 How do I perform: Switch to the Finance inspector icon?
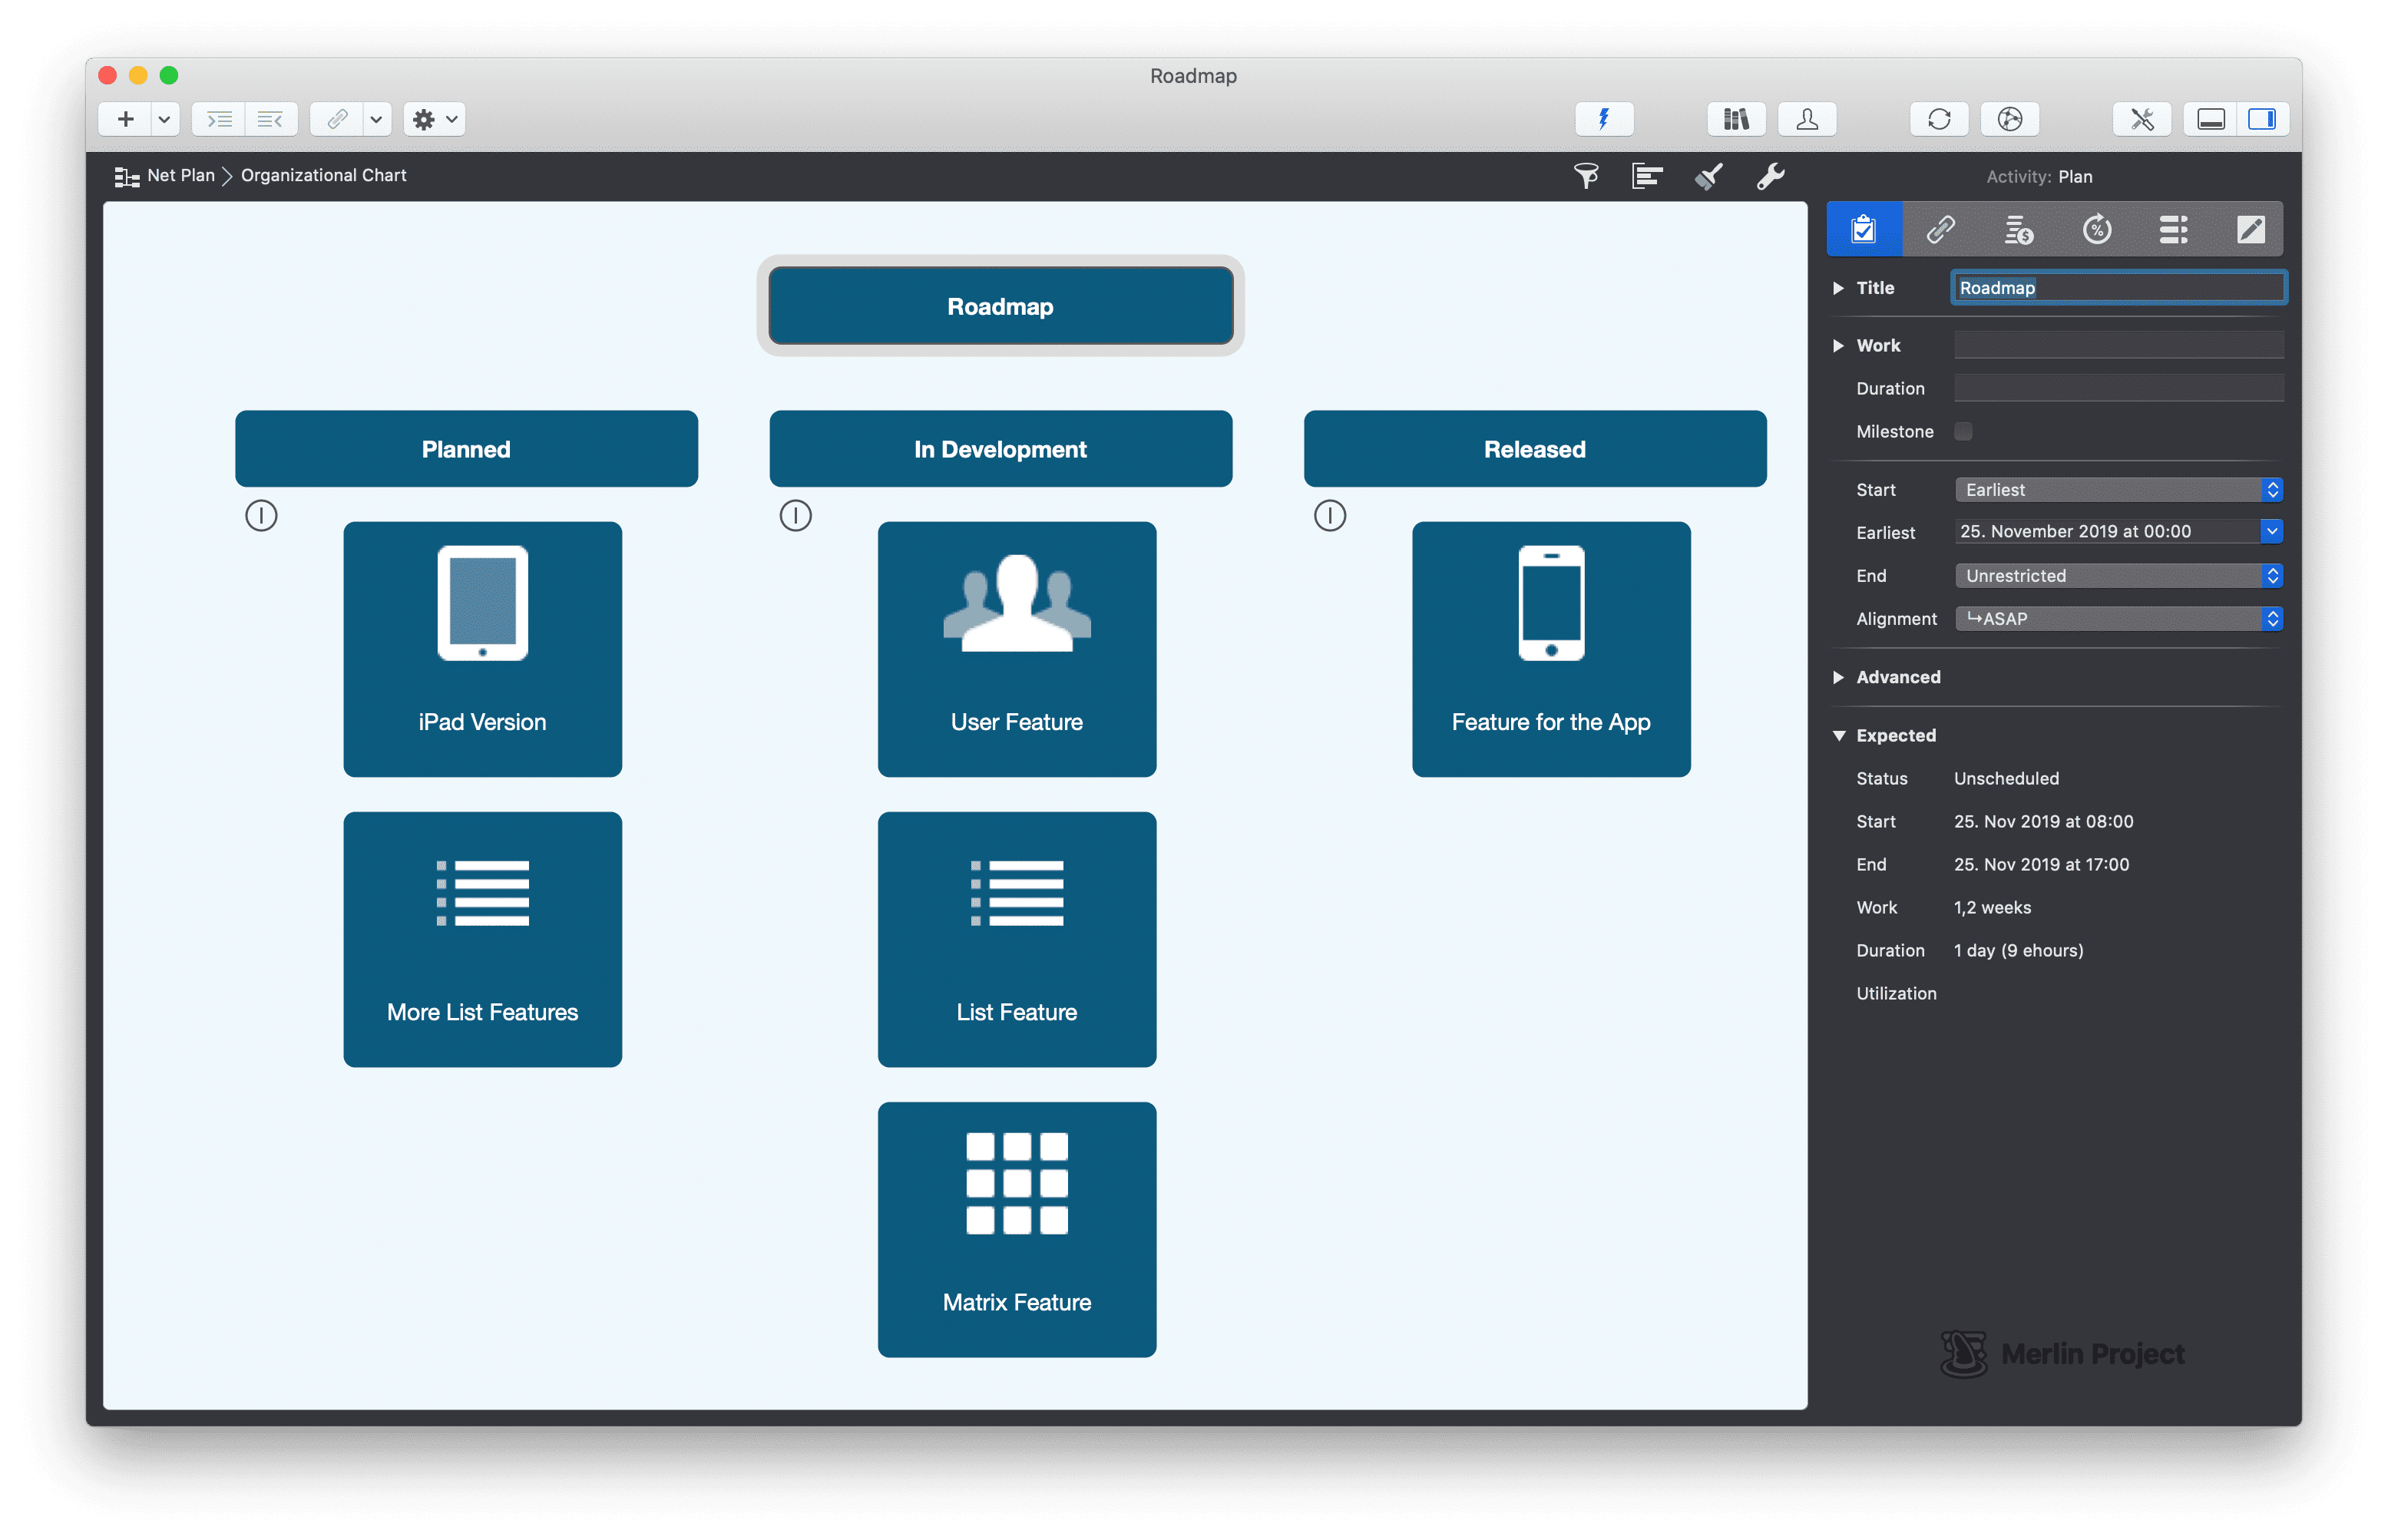tap(2019, 229)
